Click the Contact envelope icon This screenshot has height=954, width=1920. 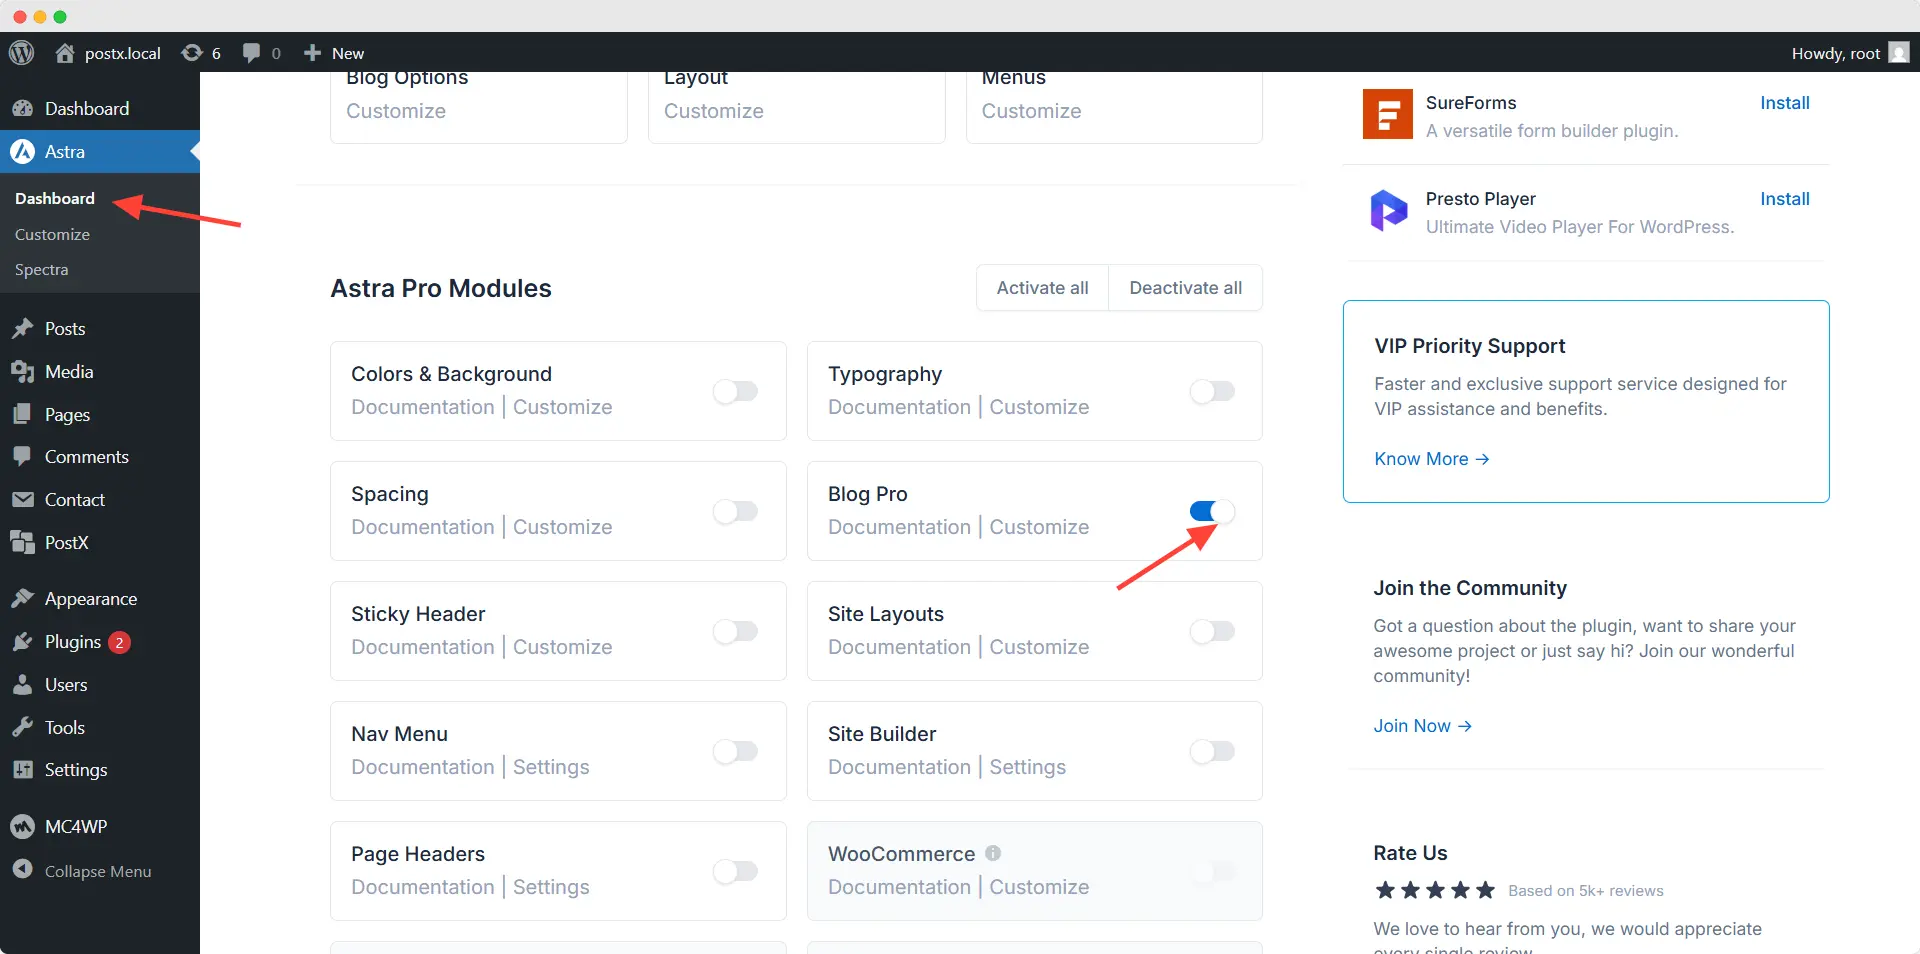tap(22, 499)
